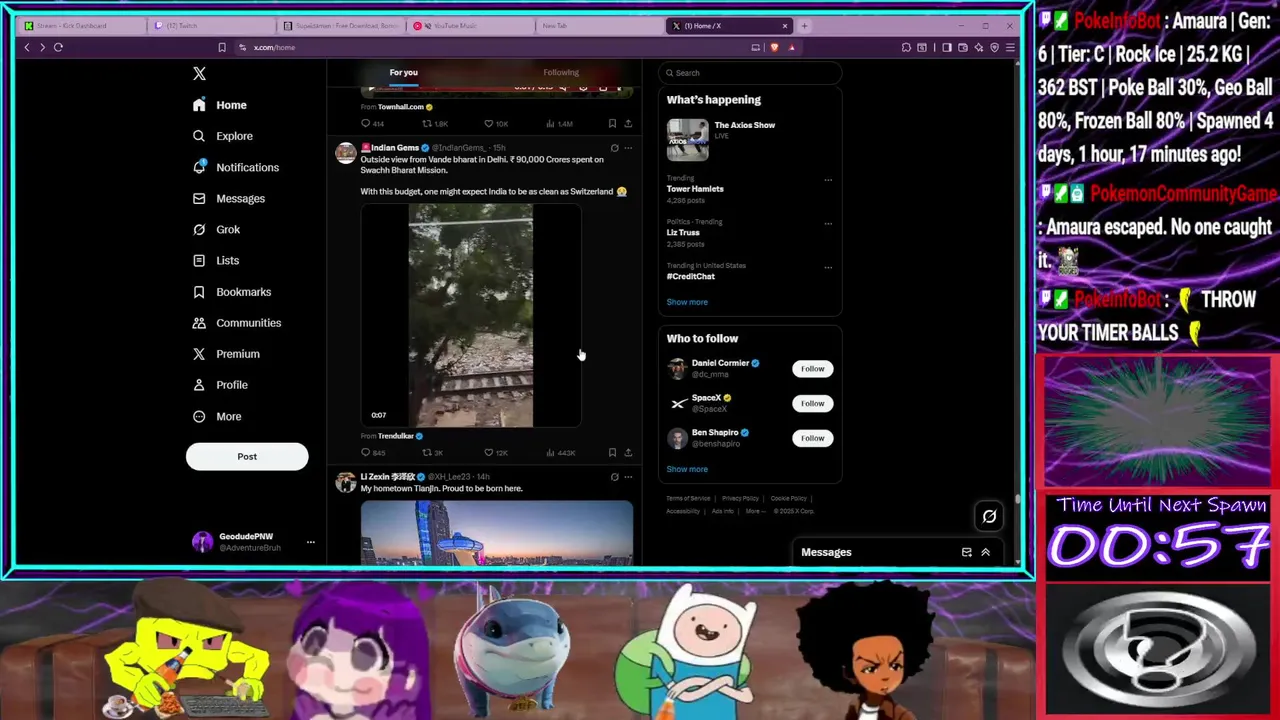Open Notifications in the sidebar

click(x=236, y=167)
